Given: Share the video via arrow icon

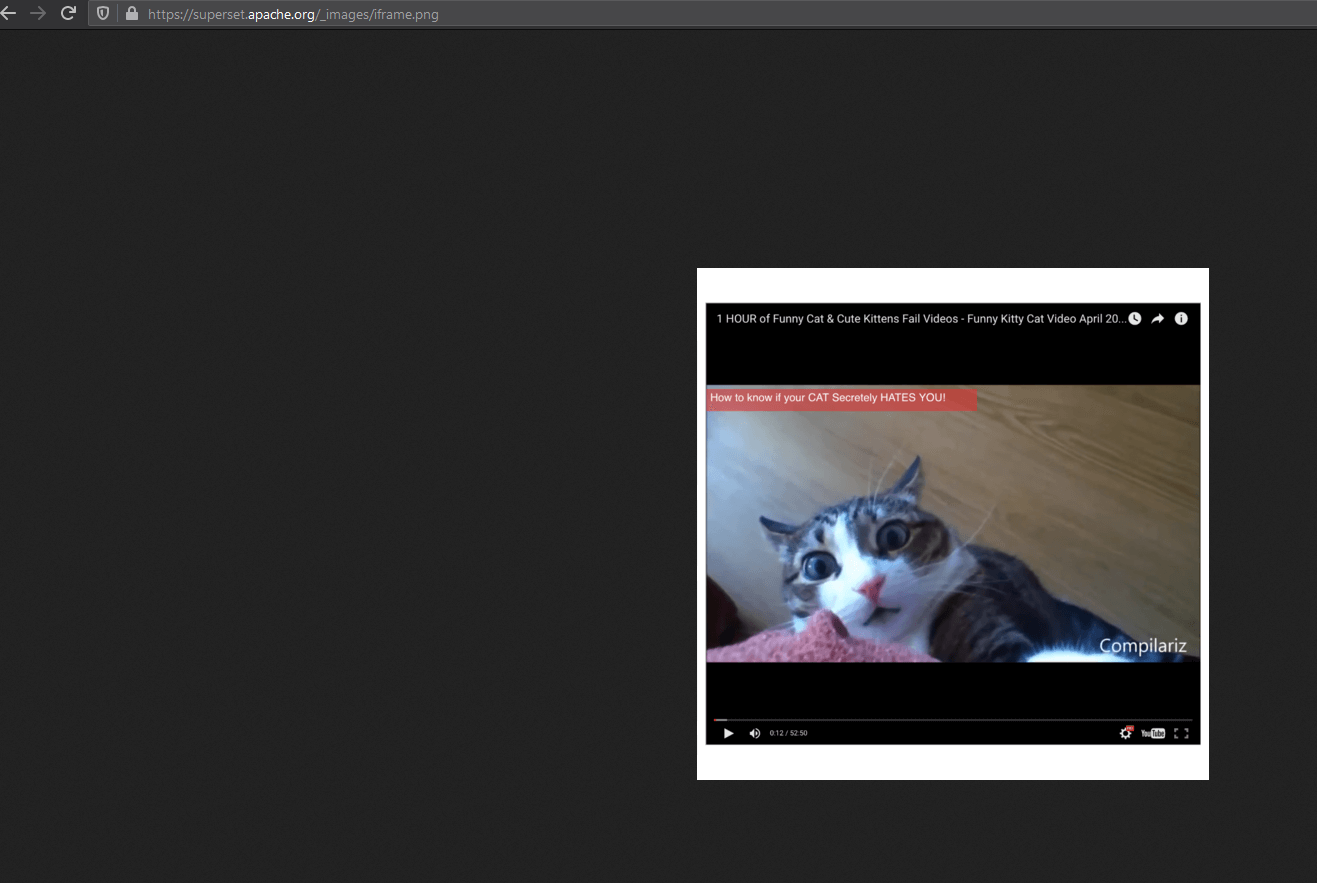Looking at the screenshot, I should tap(1158, 318).
